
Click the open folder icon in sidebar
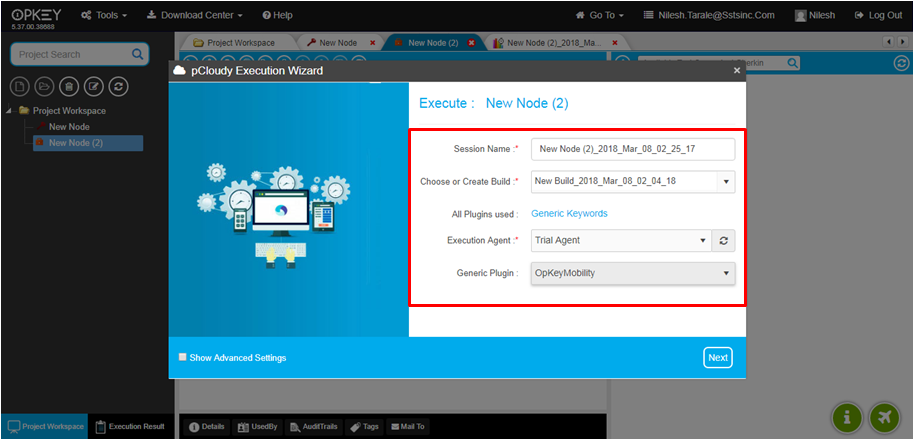pyautogui.click(x=44, y=87)
